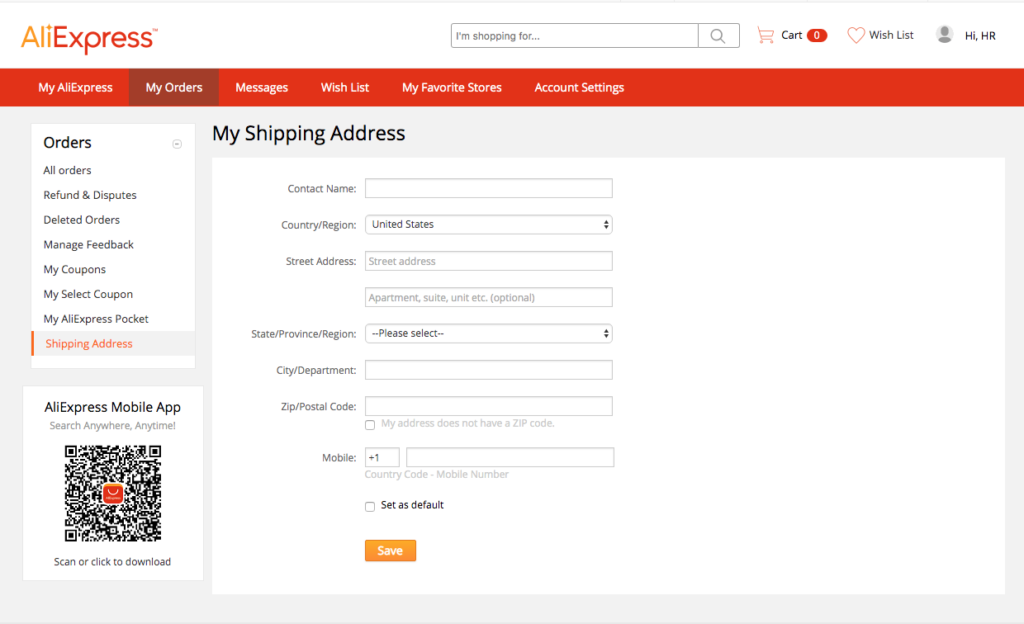Click the 'My Shipping Address' heading
Screen dimensions: 1024x624
click(309, 134)
